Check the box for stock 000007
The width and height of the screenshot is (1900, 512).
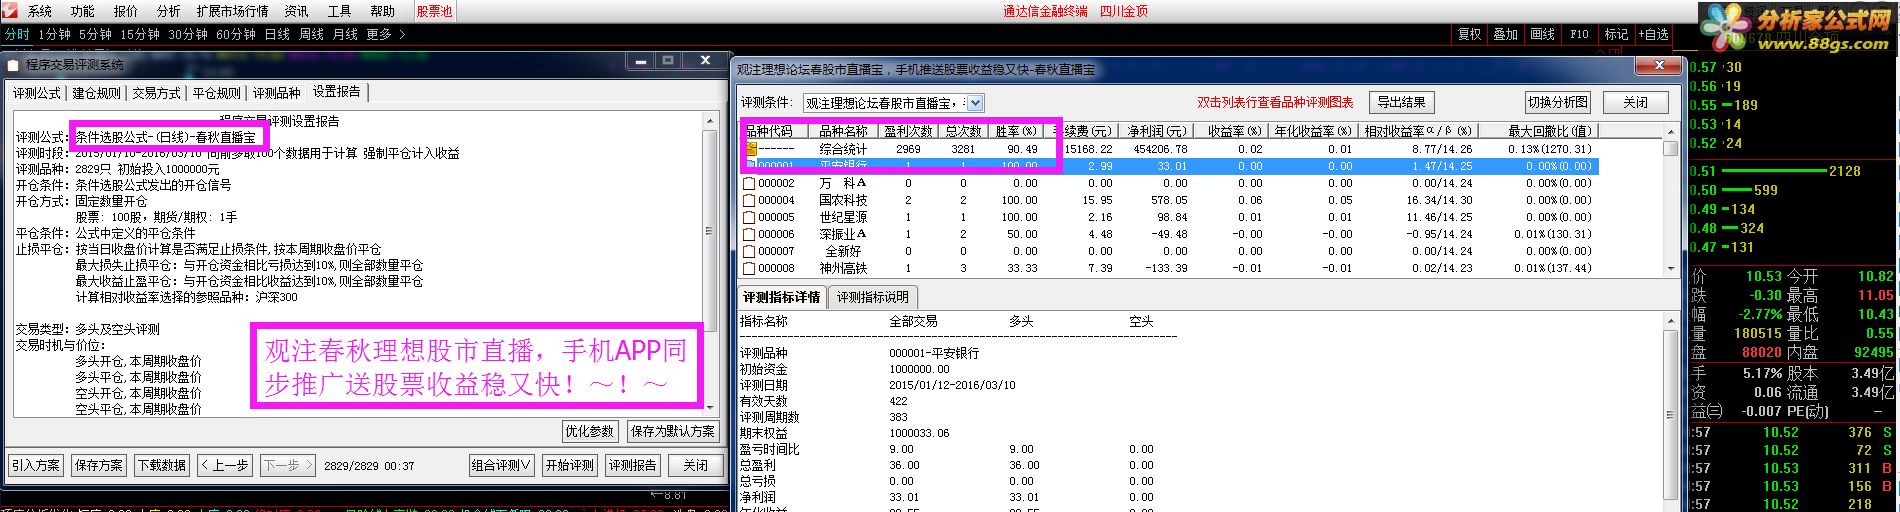pos(749,251)
